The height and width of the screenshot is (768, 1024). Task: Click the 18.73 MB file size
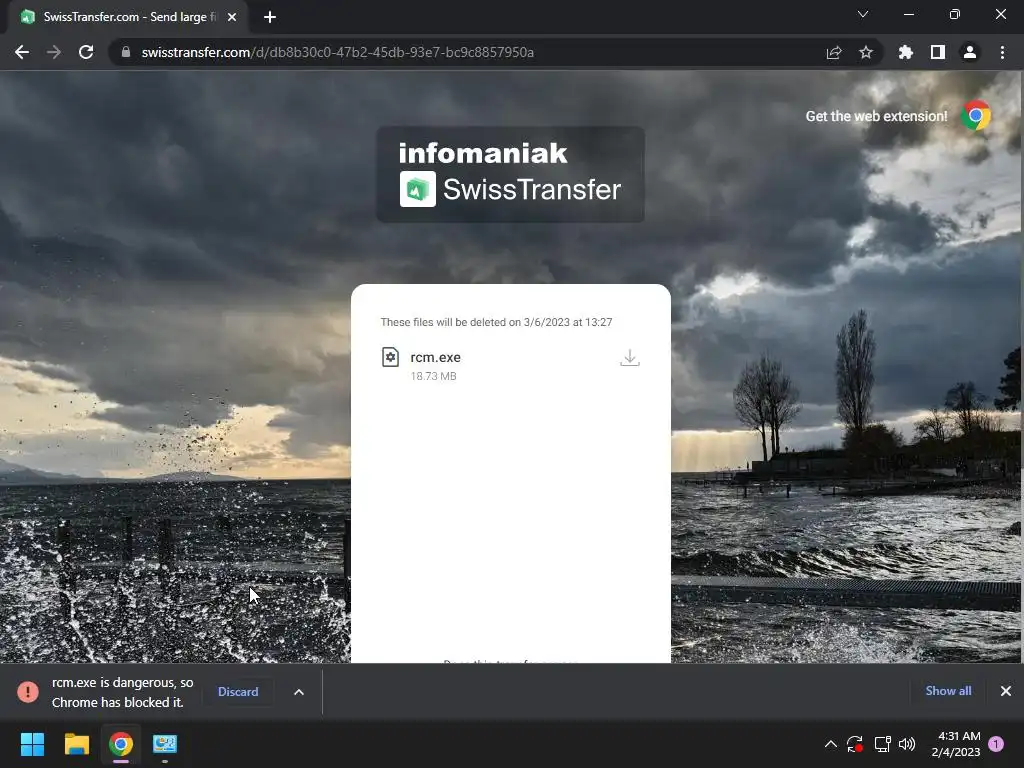tap(434, 376)
